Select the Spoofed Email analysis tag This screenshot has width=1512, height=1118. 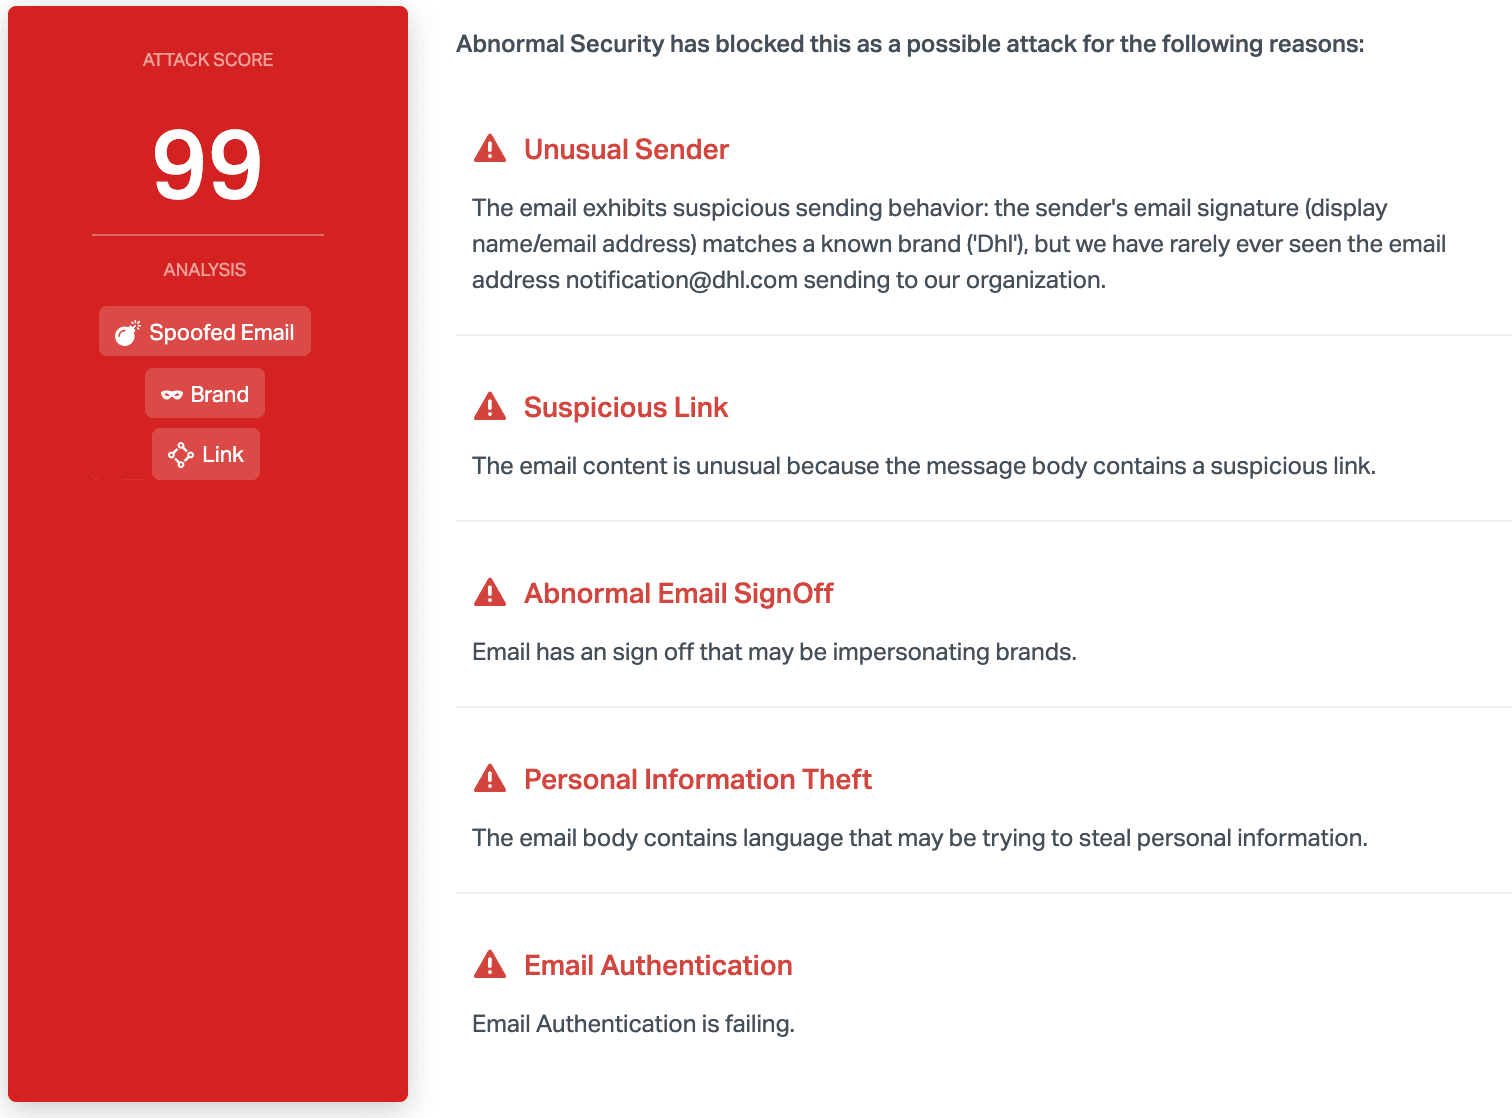click(205, 332)
